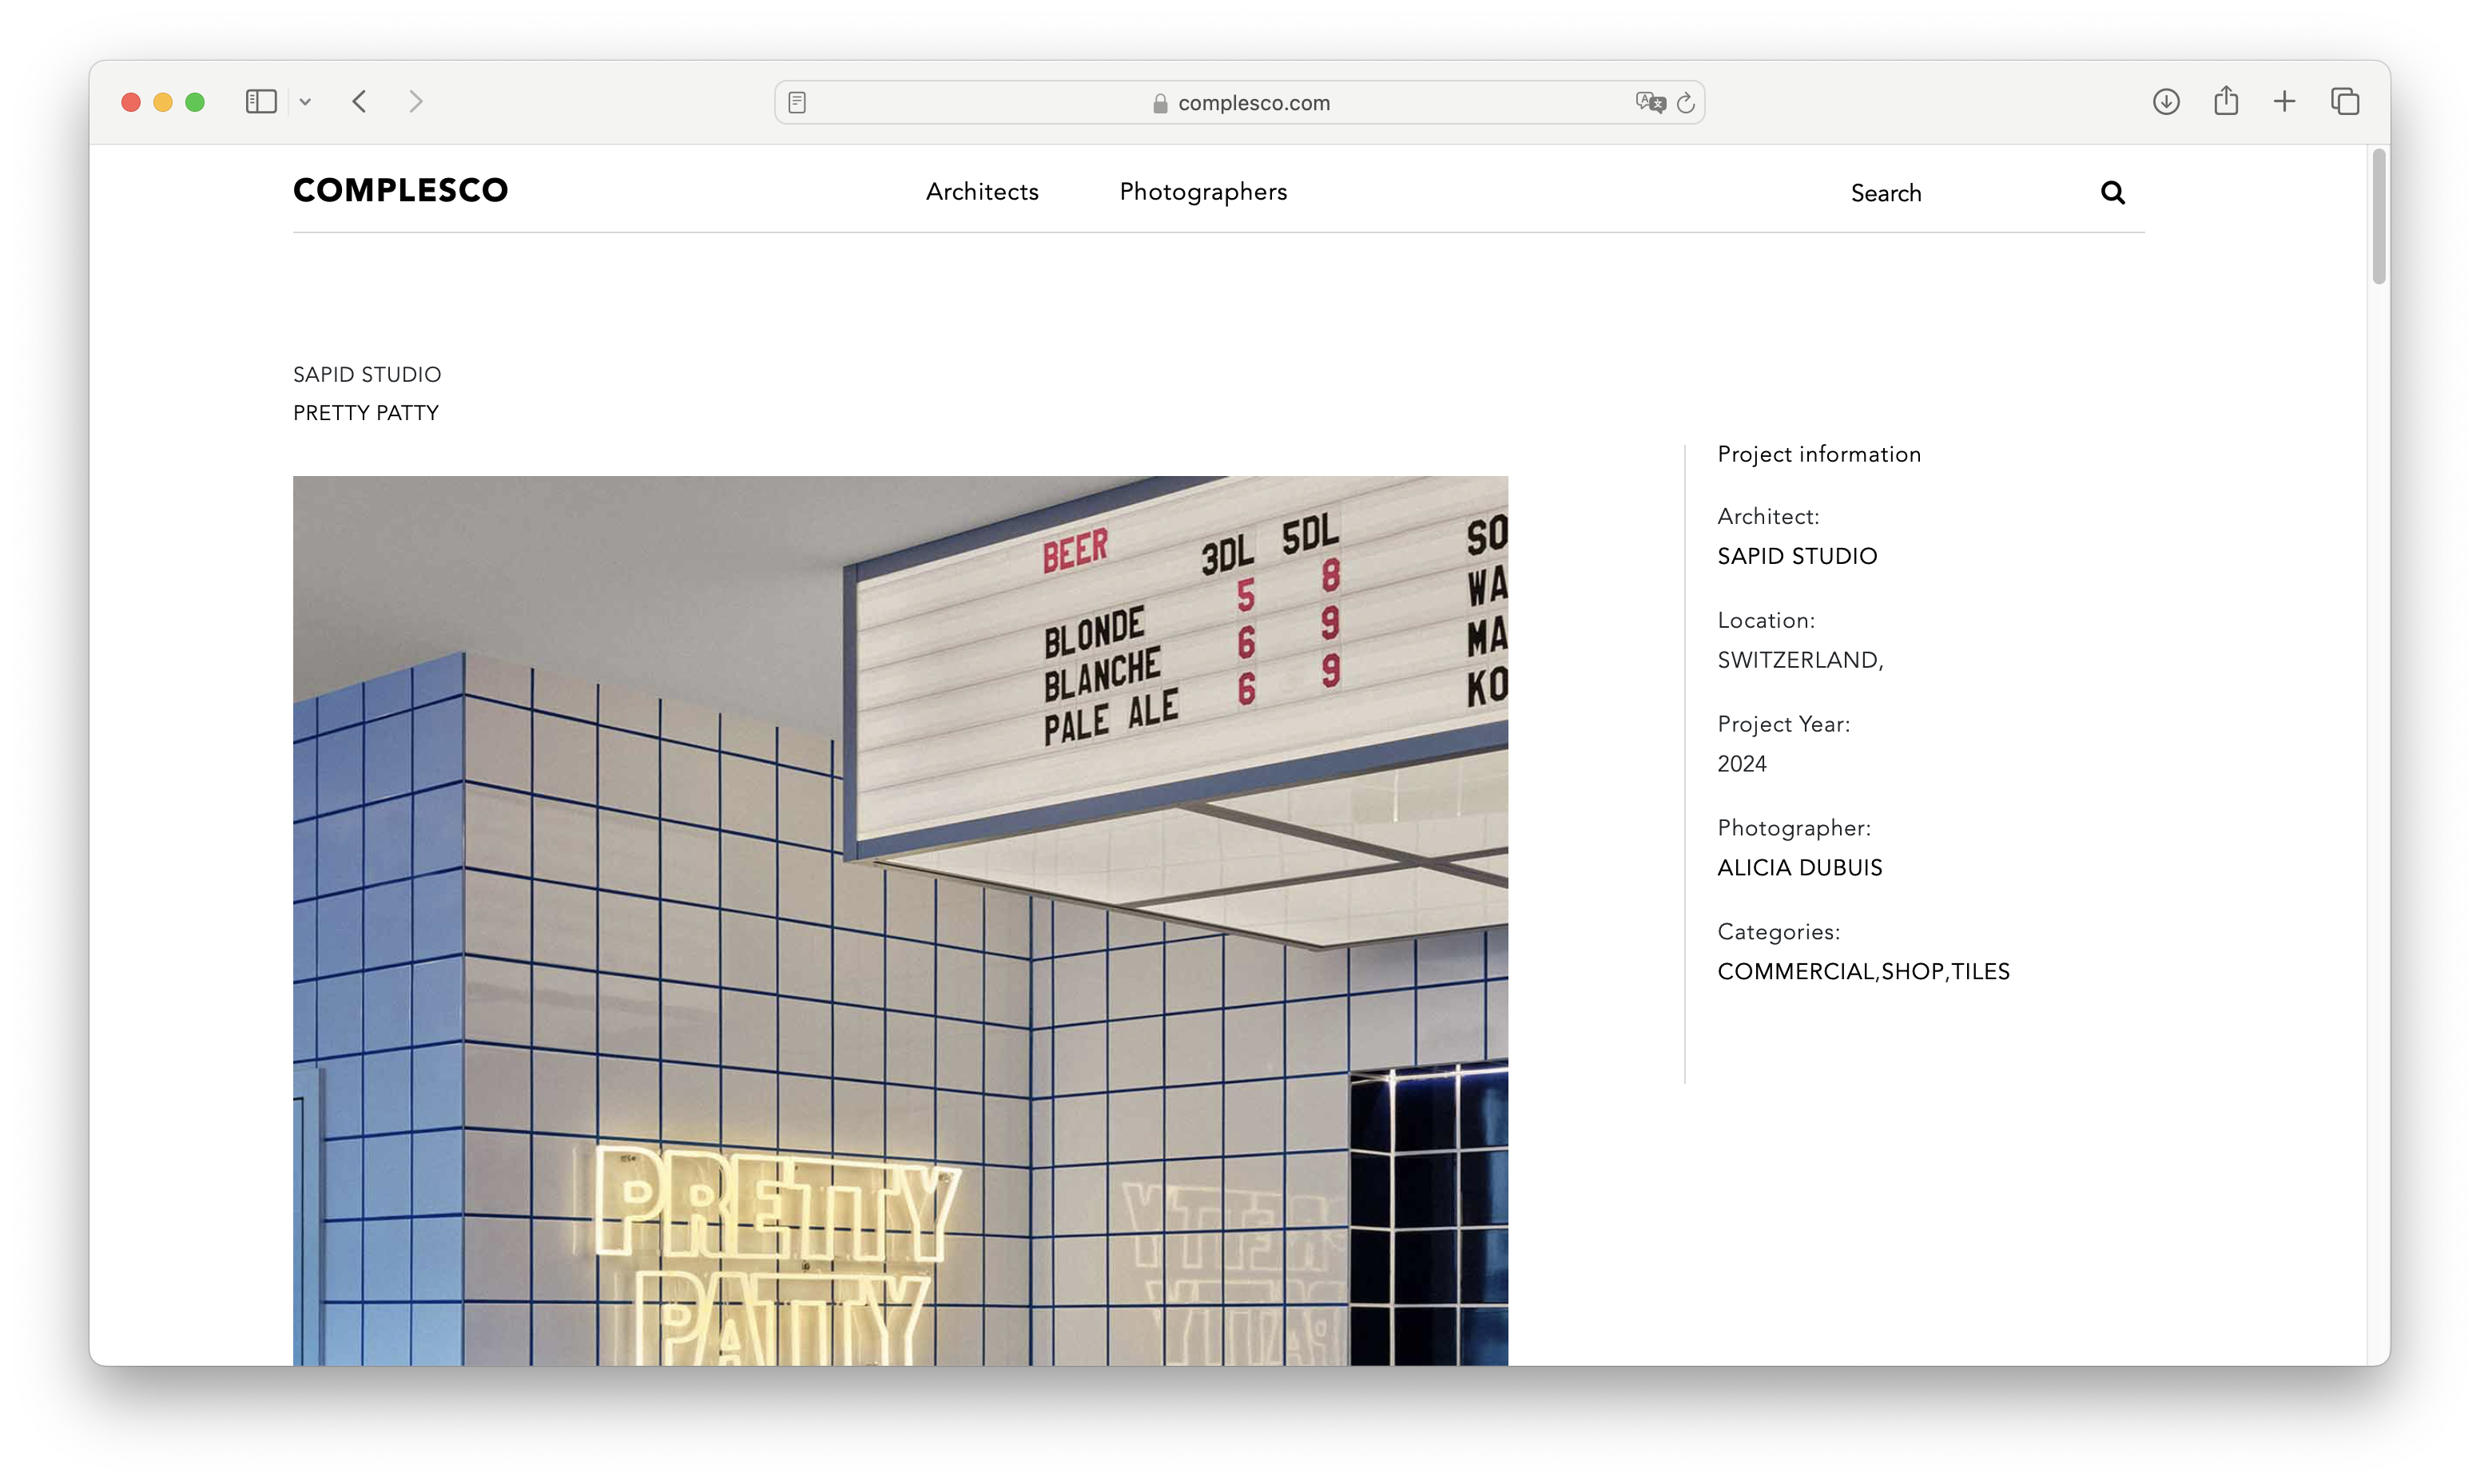Show tab overview icon
The height and width of the screenshot is (1484, 2480).
click(x=2345, y=101)
